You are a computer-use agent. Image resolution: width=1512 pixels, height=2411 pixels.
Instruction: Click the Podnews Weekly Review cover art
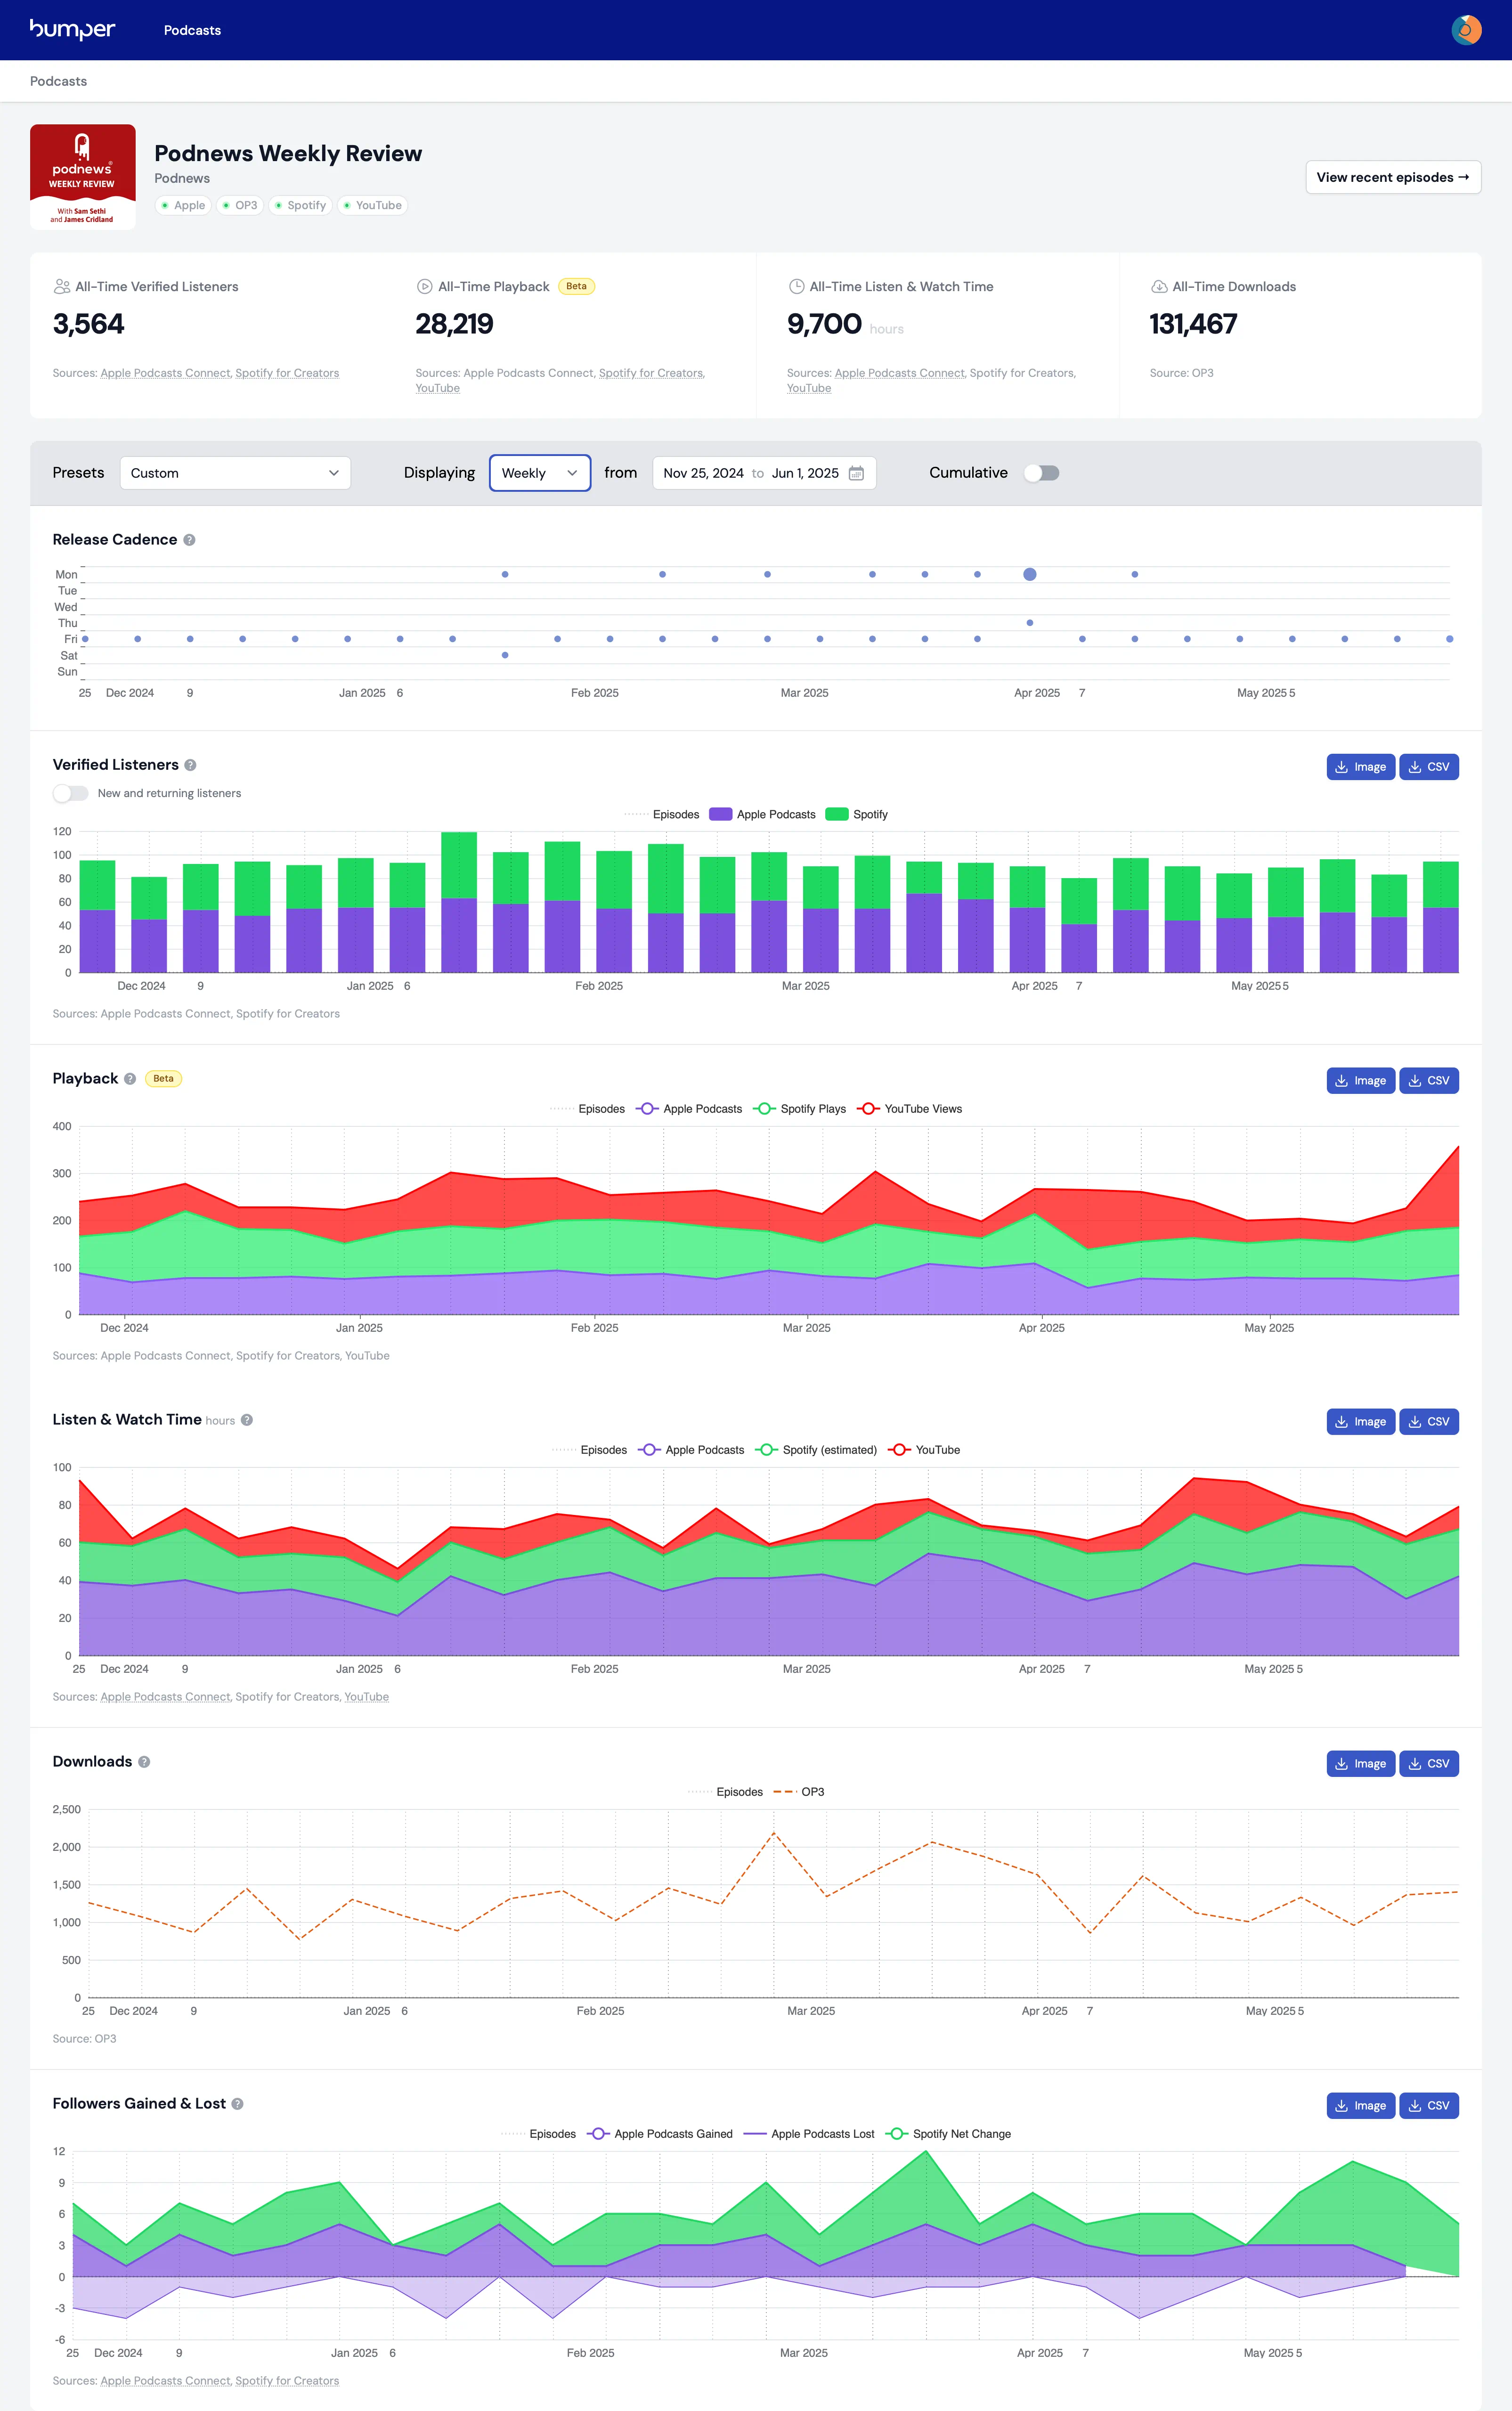point(83,177)
